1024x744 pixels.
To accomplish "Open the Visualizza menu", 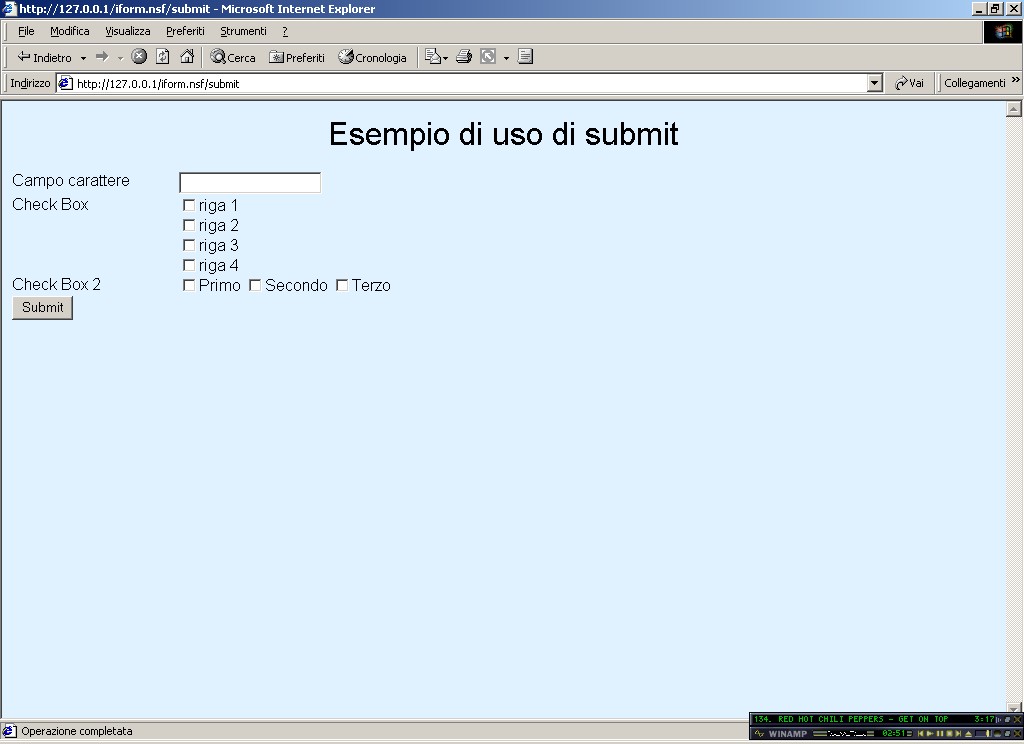I will point(128,31).
